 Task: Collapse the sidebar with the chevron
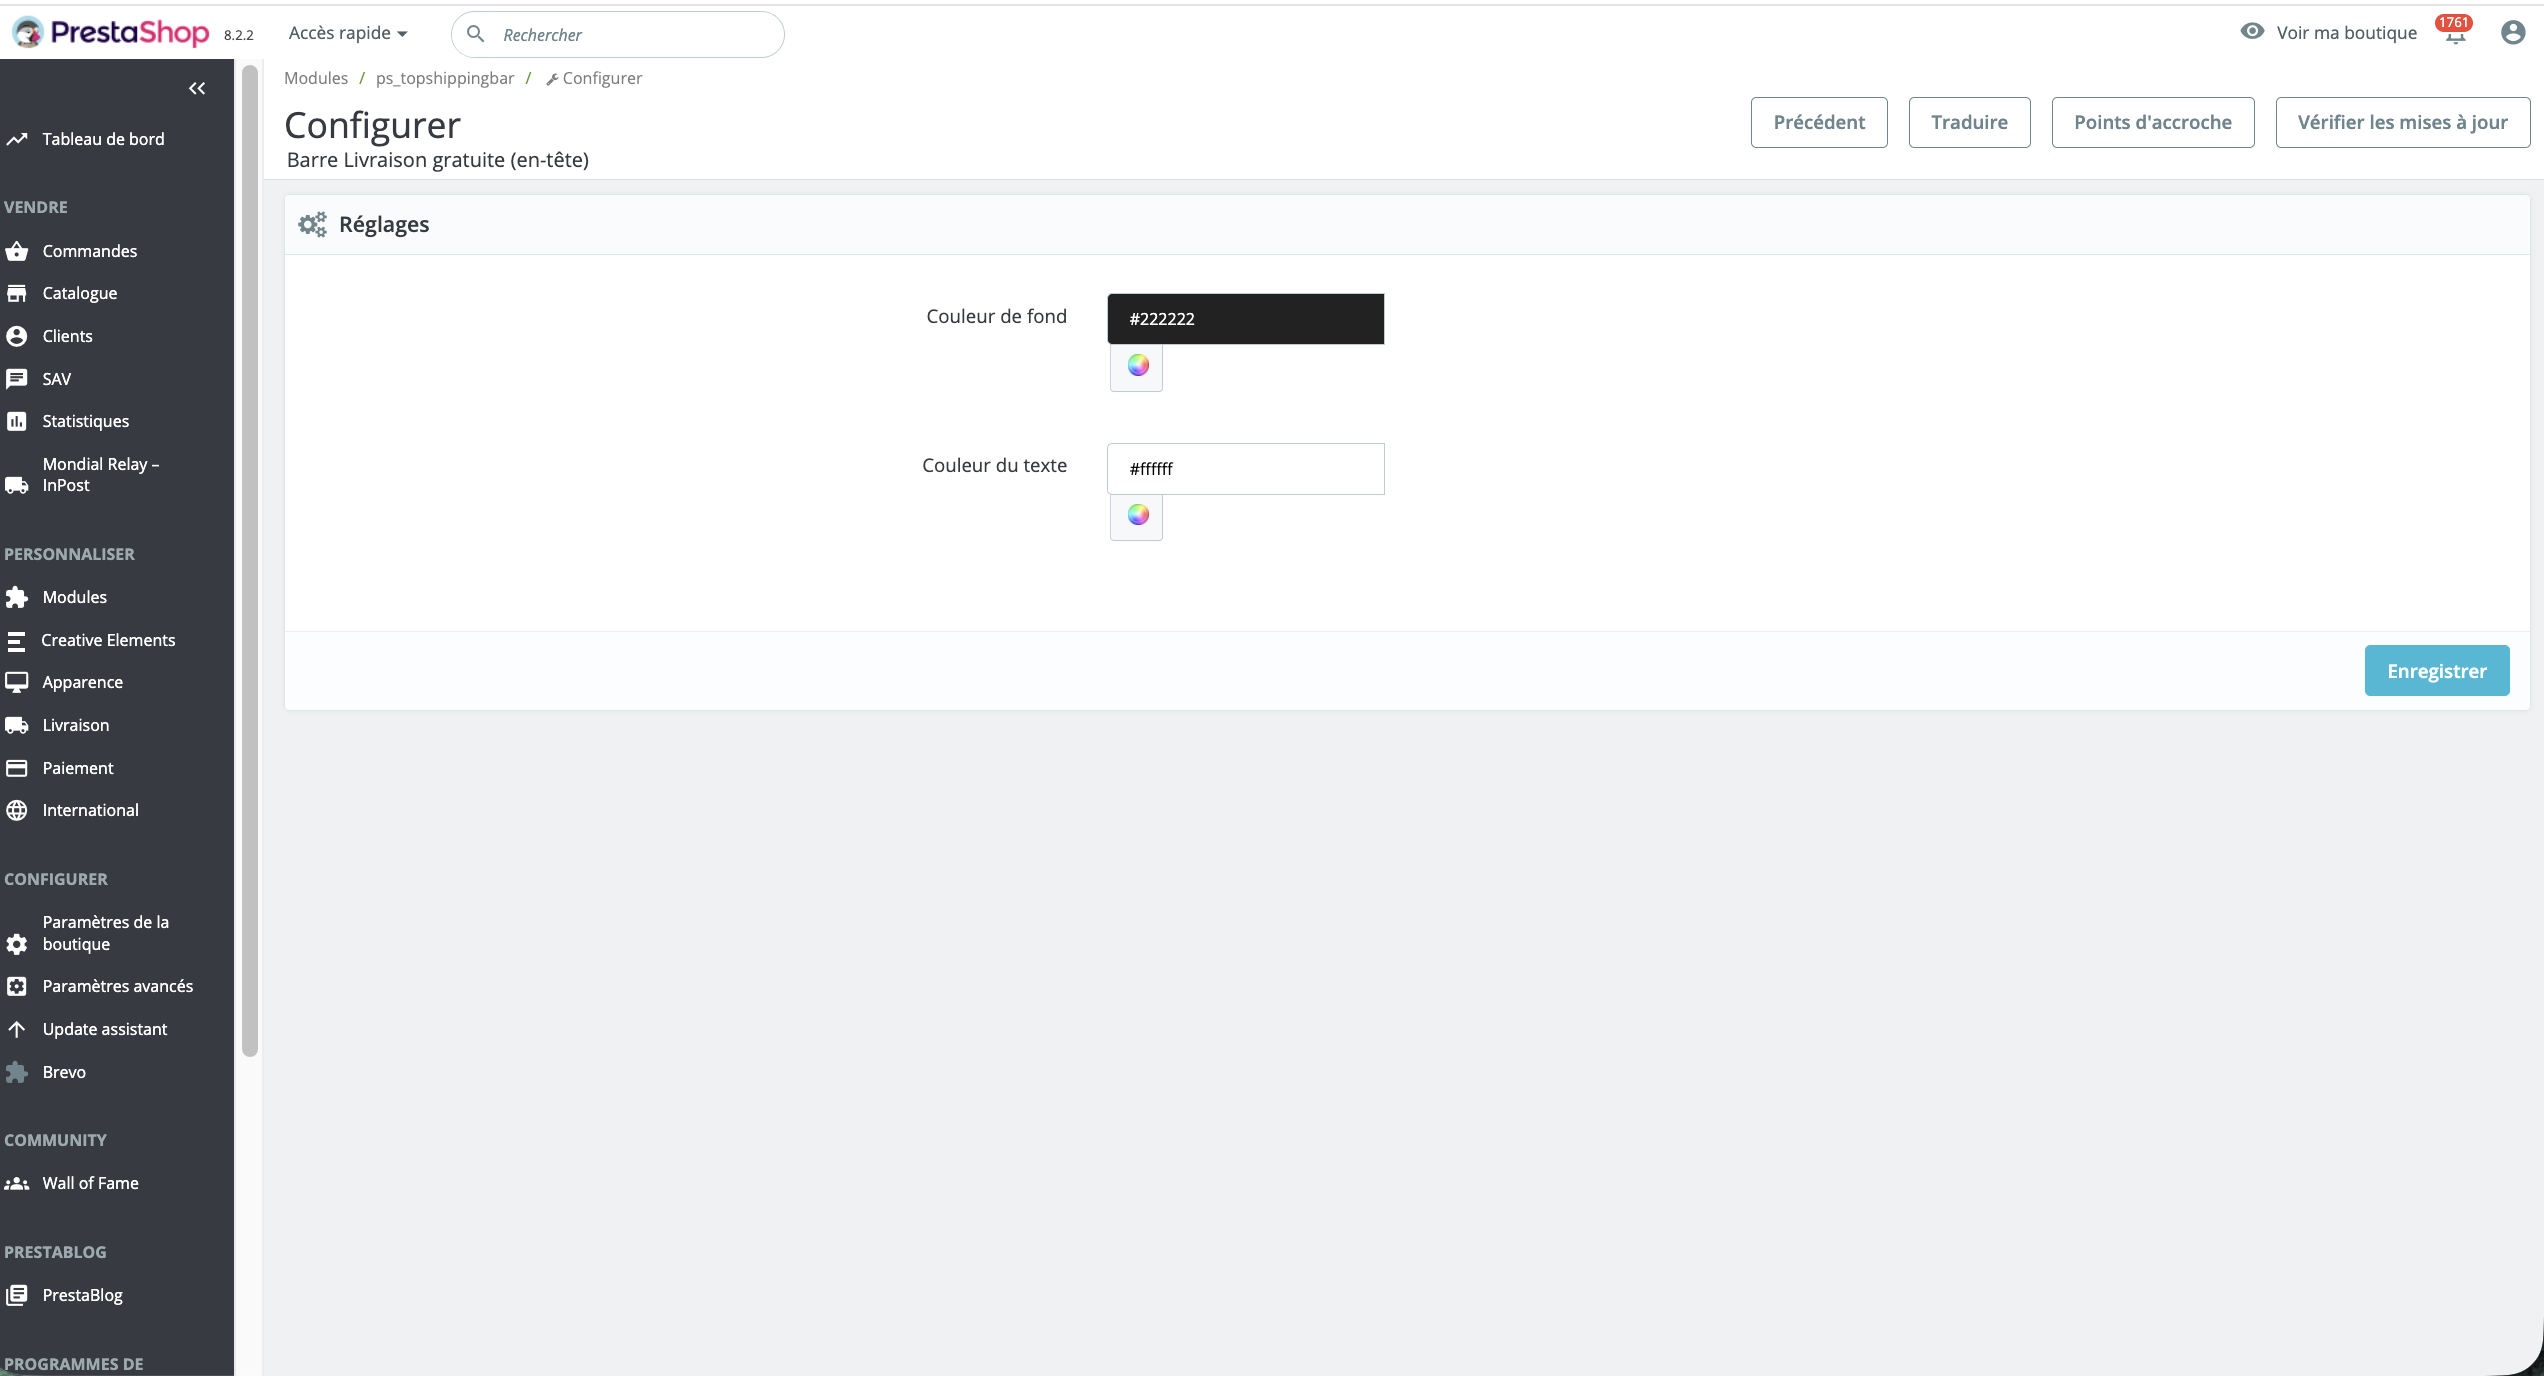click(196, 88)
